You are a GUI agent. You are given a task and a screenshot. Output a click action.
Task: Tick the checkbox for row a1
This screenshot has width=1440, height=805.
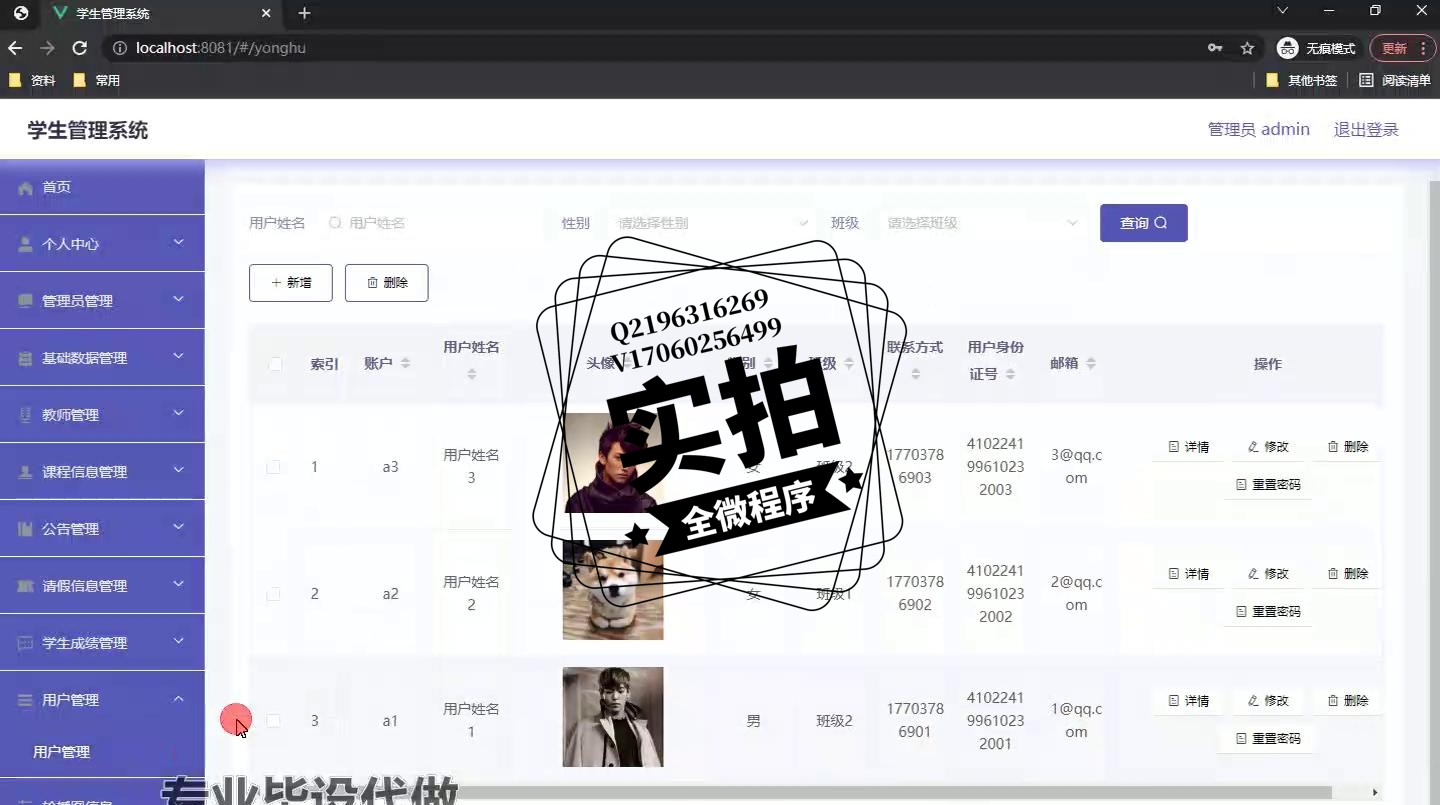click(273, 721)
